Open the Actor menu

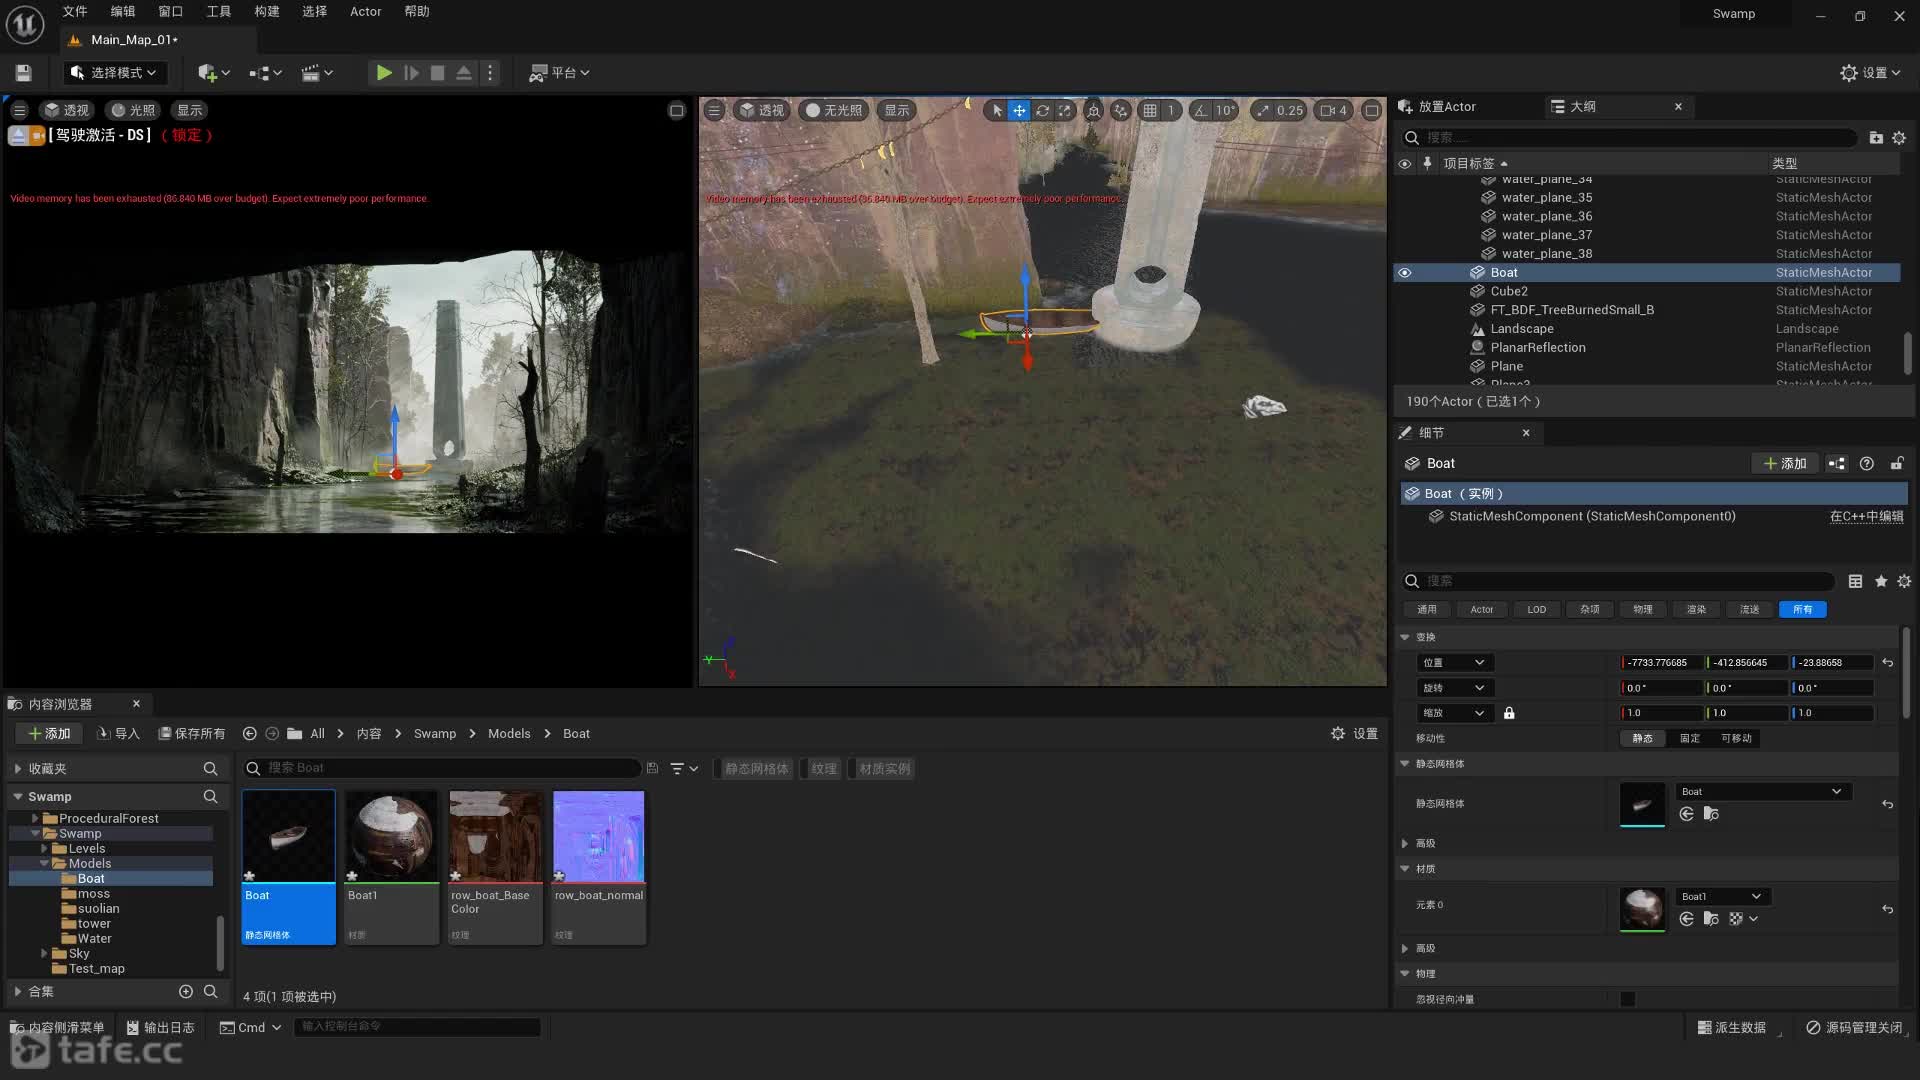(365, 12)
